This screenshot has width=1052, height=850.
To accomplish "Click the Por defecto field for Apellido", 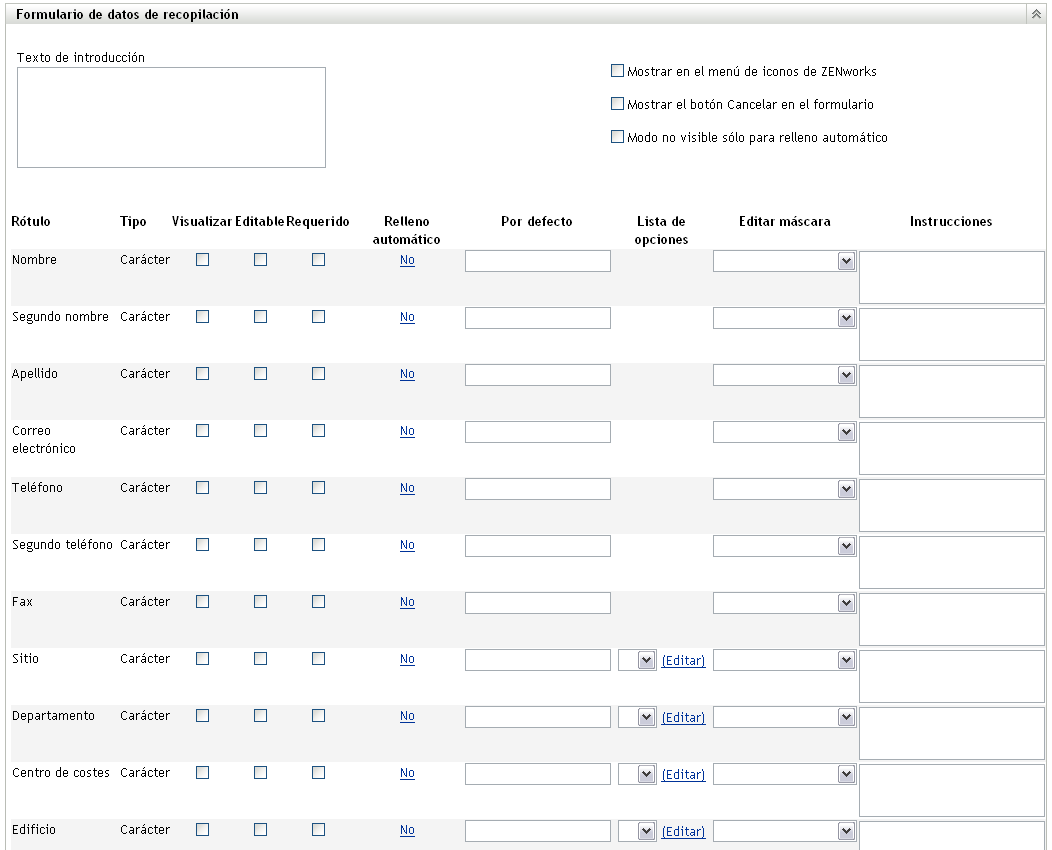I will [x=537, y=375].
